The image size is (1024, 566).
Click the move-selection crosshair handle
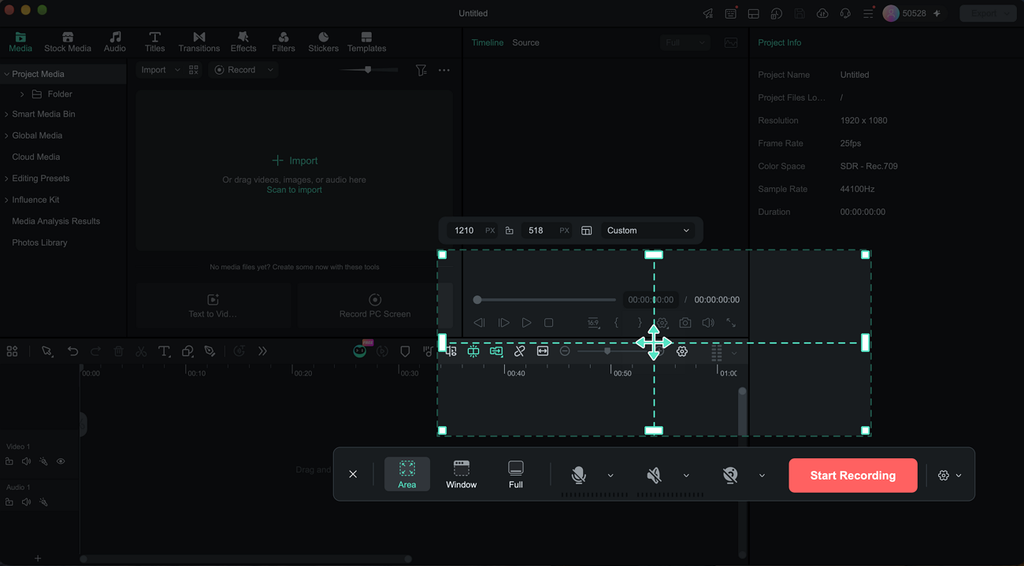654,343
